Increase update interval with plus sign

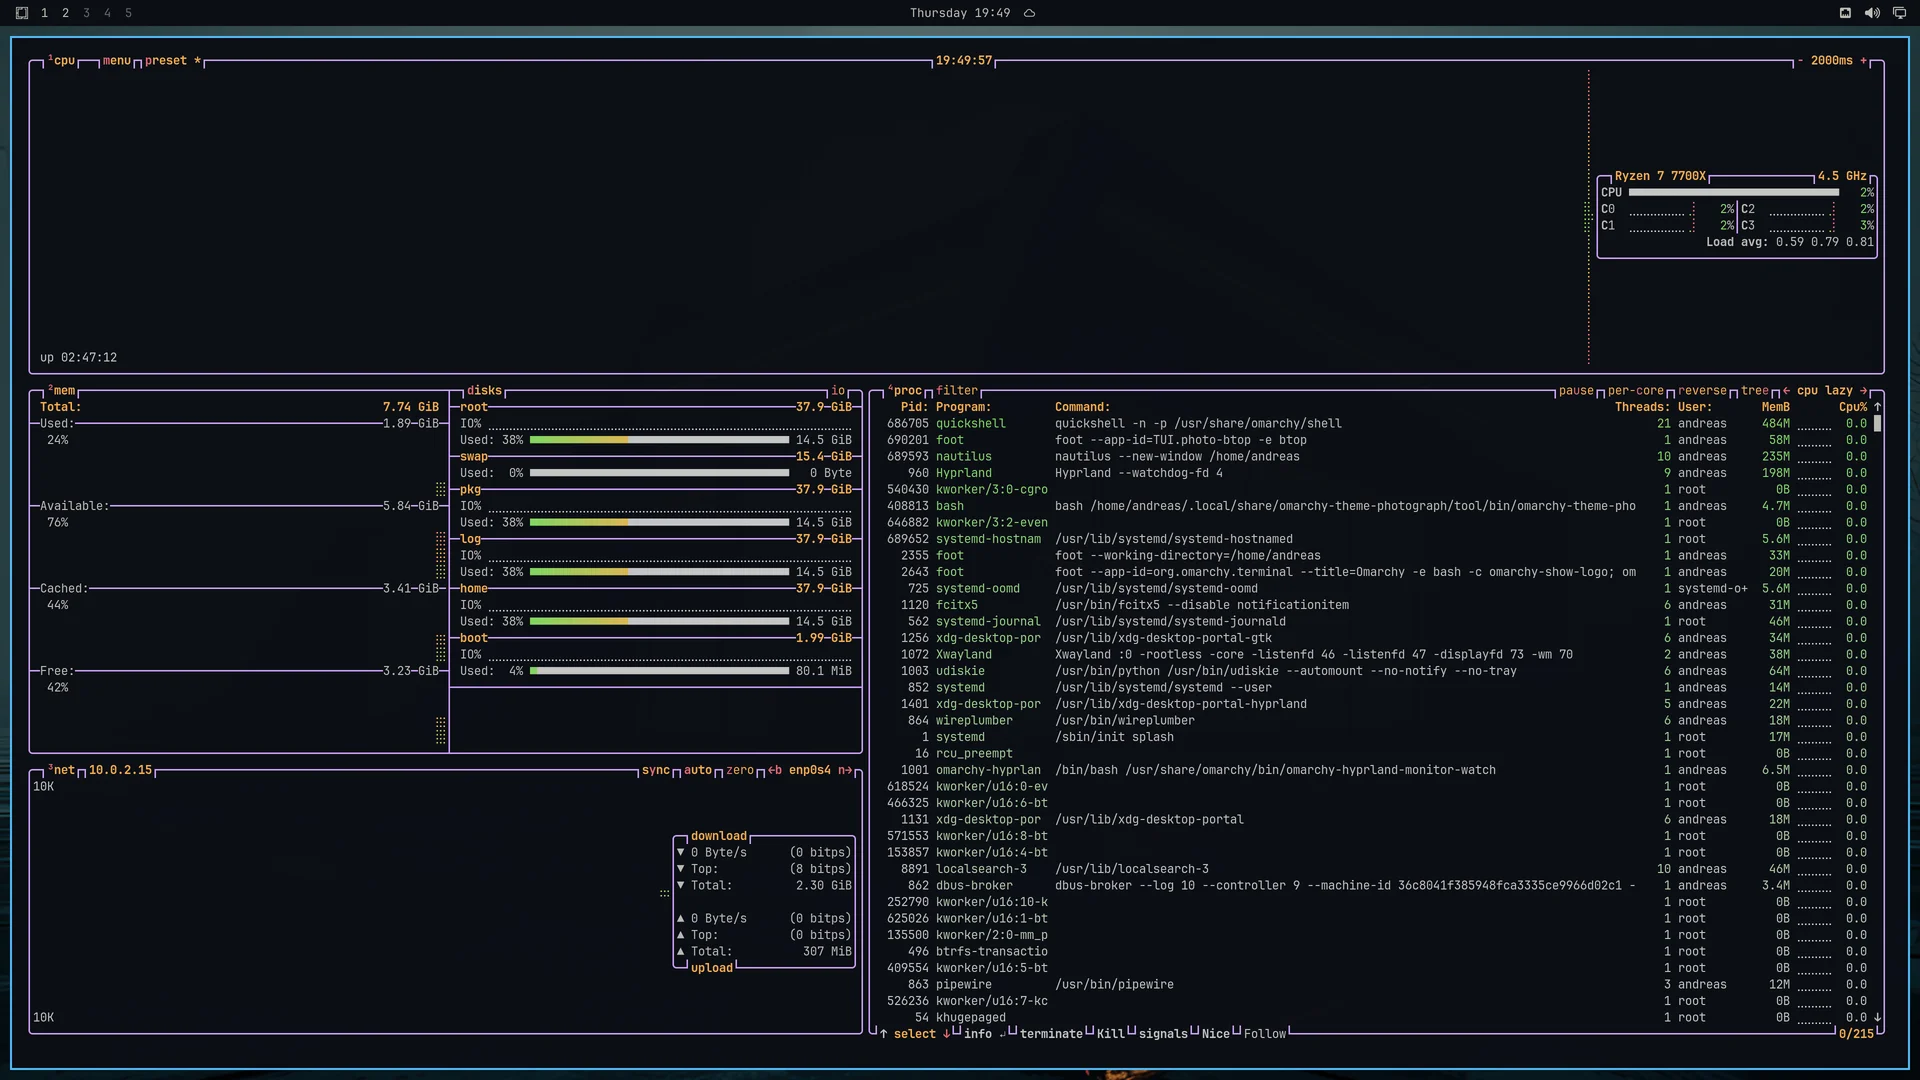[x=1864, y=61]
